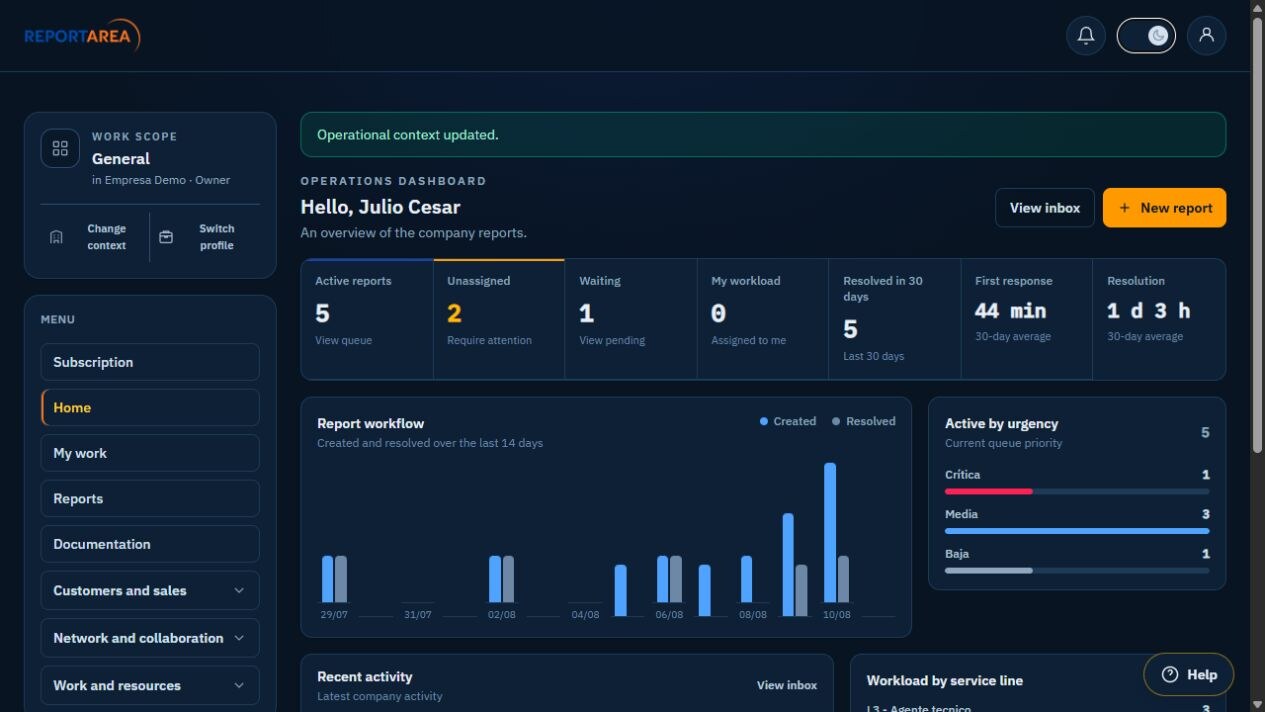Expand Work and resources chevron
The width and height of the screenshot is (1265, 712).
coord(239,685)
